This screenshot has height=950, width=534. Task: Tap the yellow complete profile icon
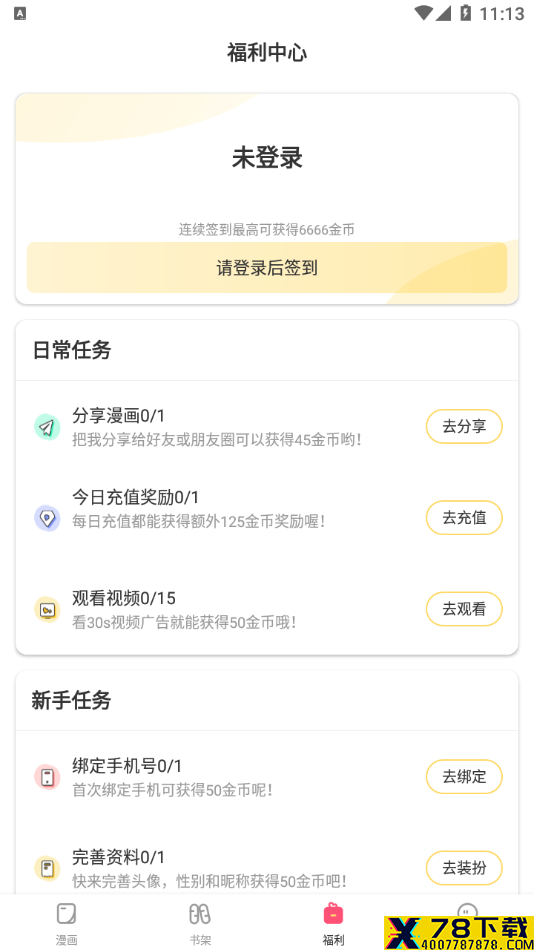point(47,868)
